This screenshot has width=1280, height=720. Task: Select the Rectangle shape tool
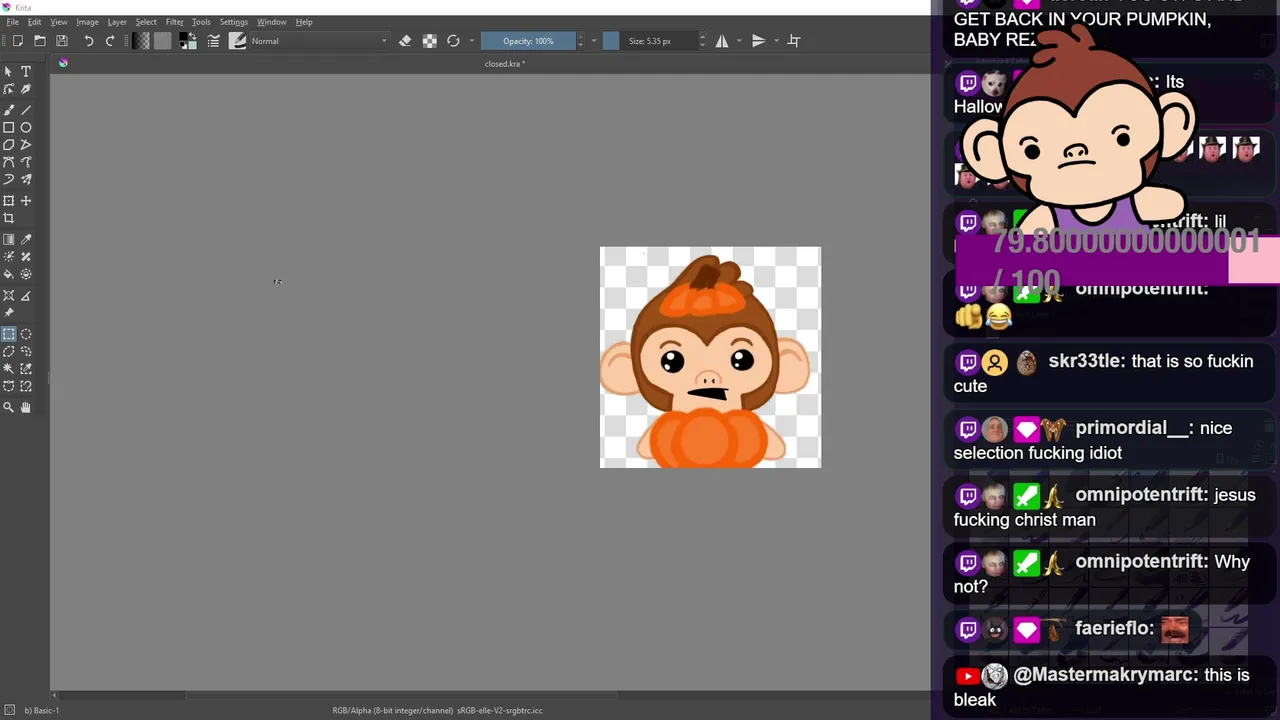click(x=9, y=127)
